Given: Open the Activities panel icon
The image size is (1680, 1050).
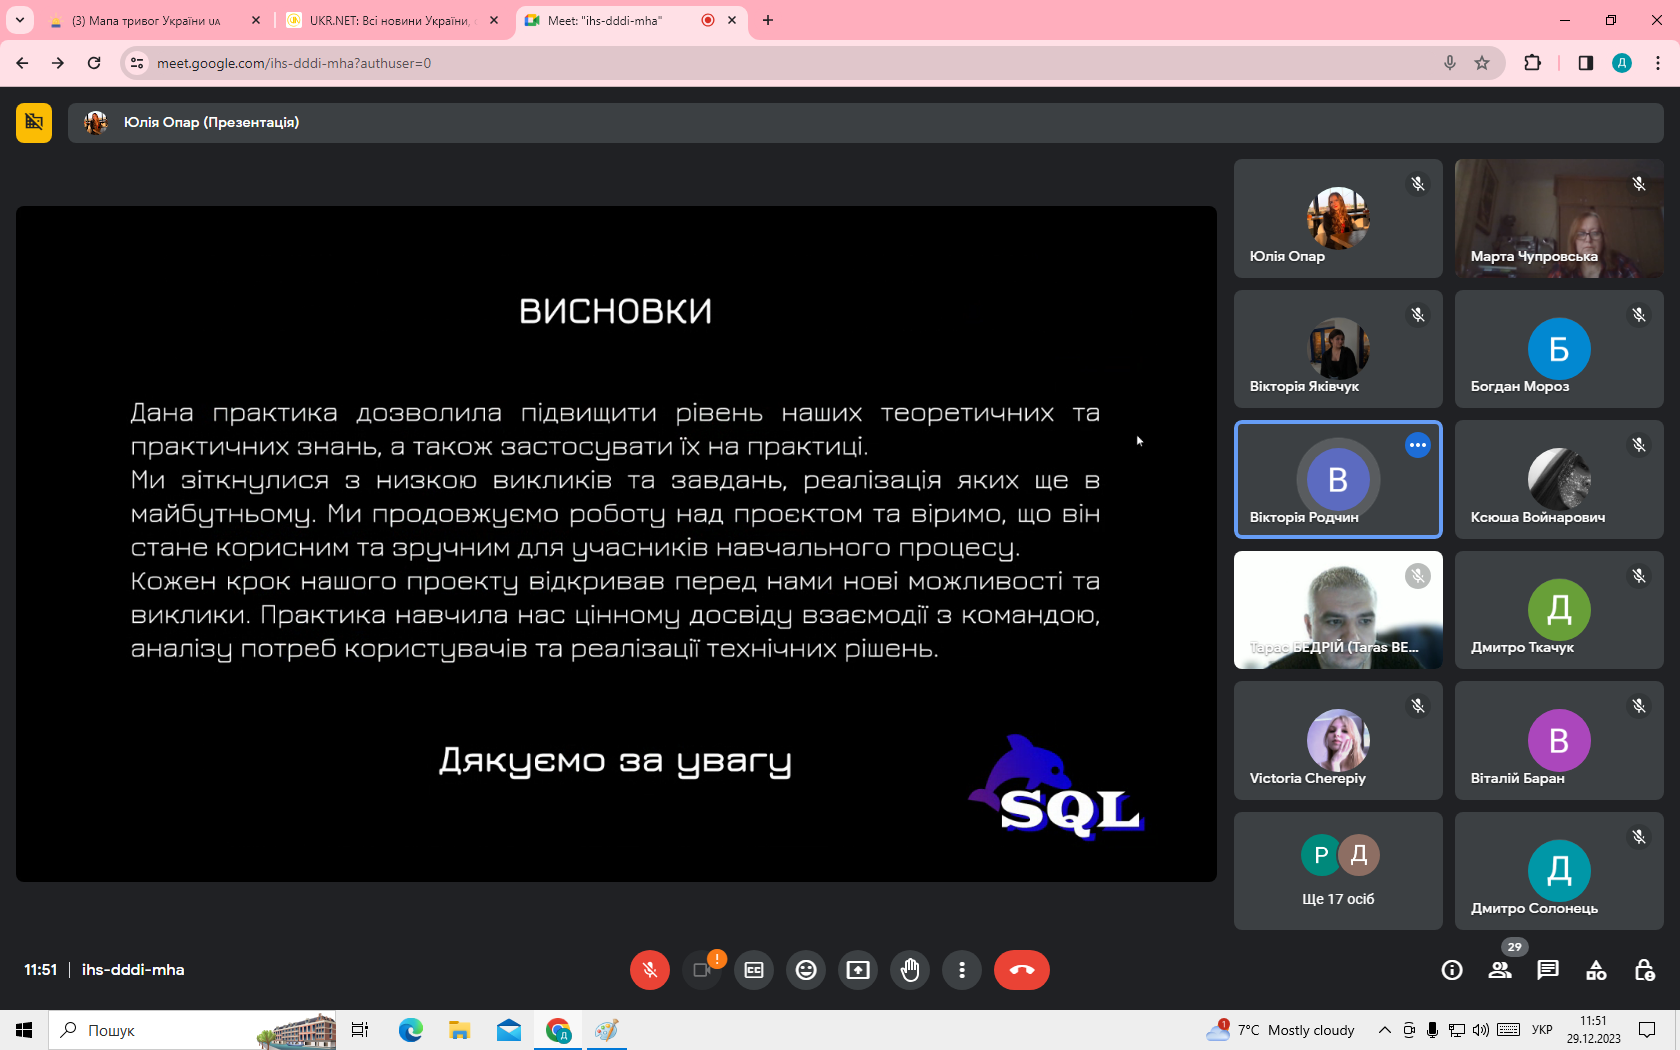Looking at the screenshot, I should click(x=1596, y=970).
